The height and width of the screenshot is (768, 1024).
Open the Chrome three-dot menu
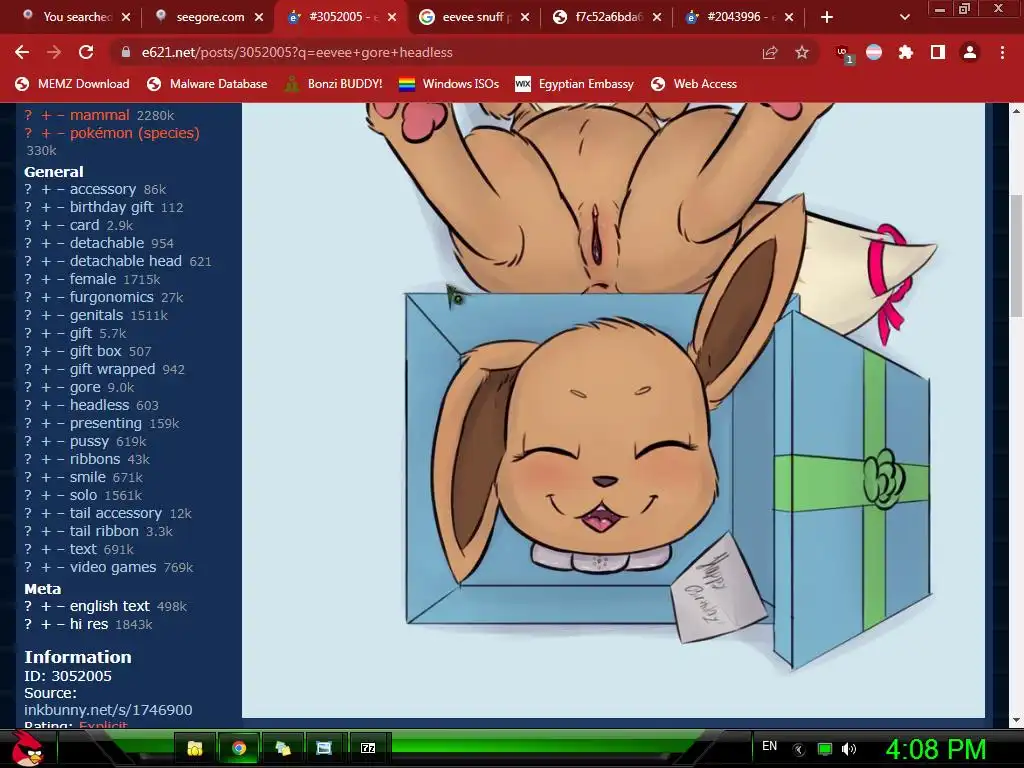point(1002,52)
